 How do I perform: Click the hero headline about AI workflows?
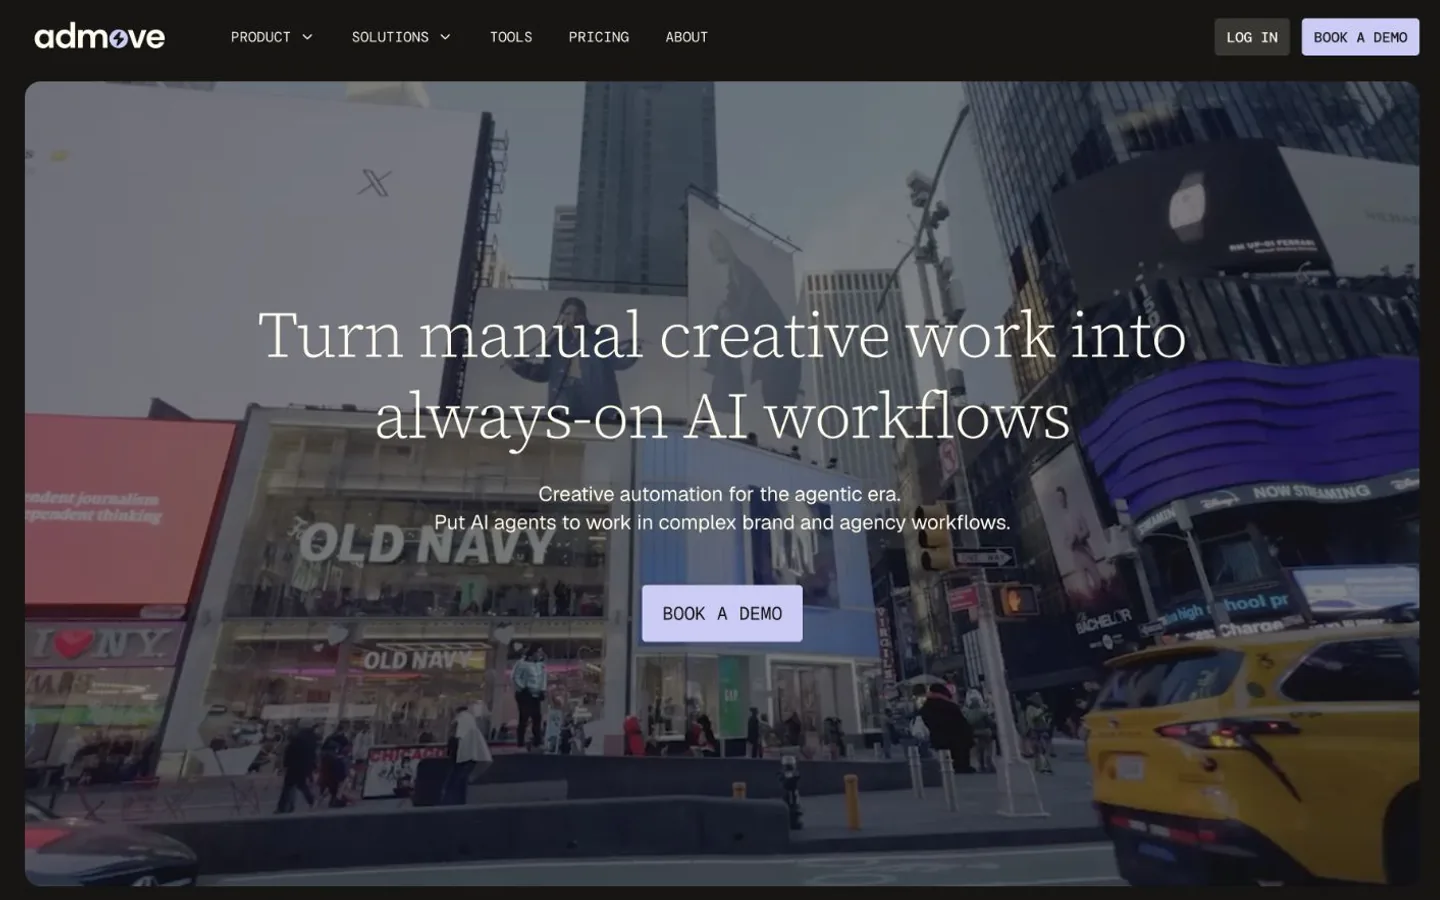(x=722, y=375)
